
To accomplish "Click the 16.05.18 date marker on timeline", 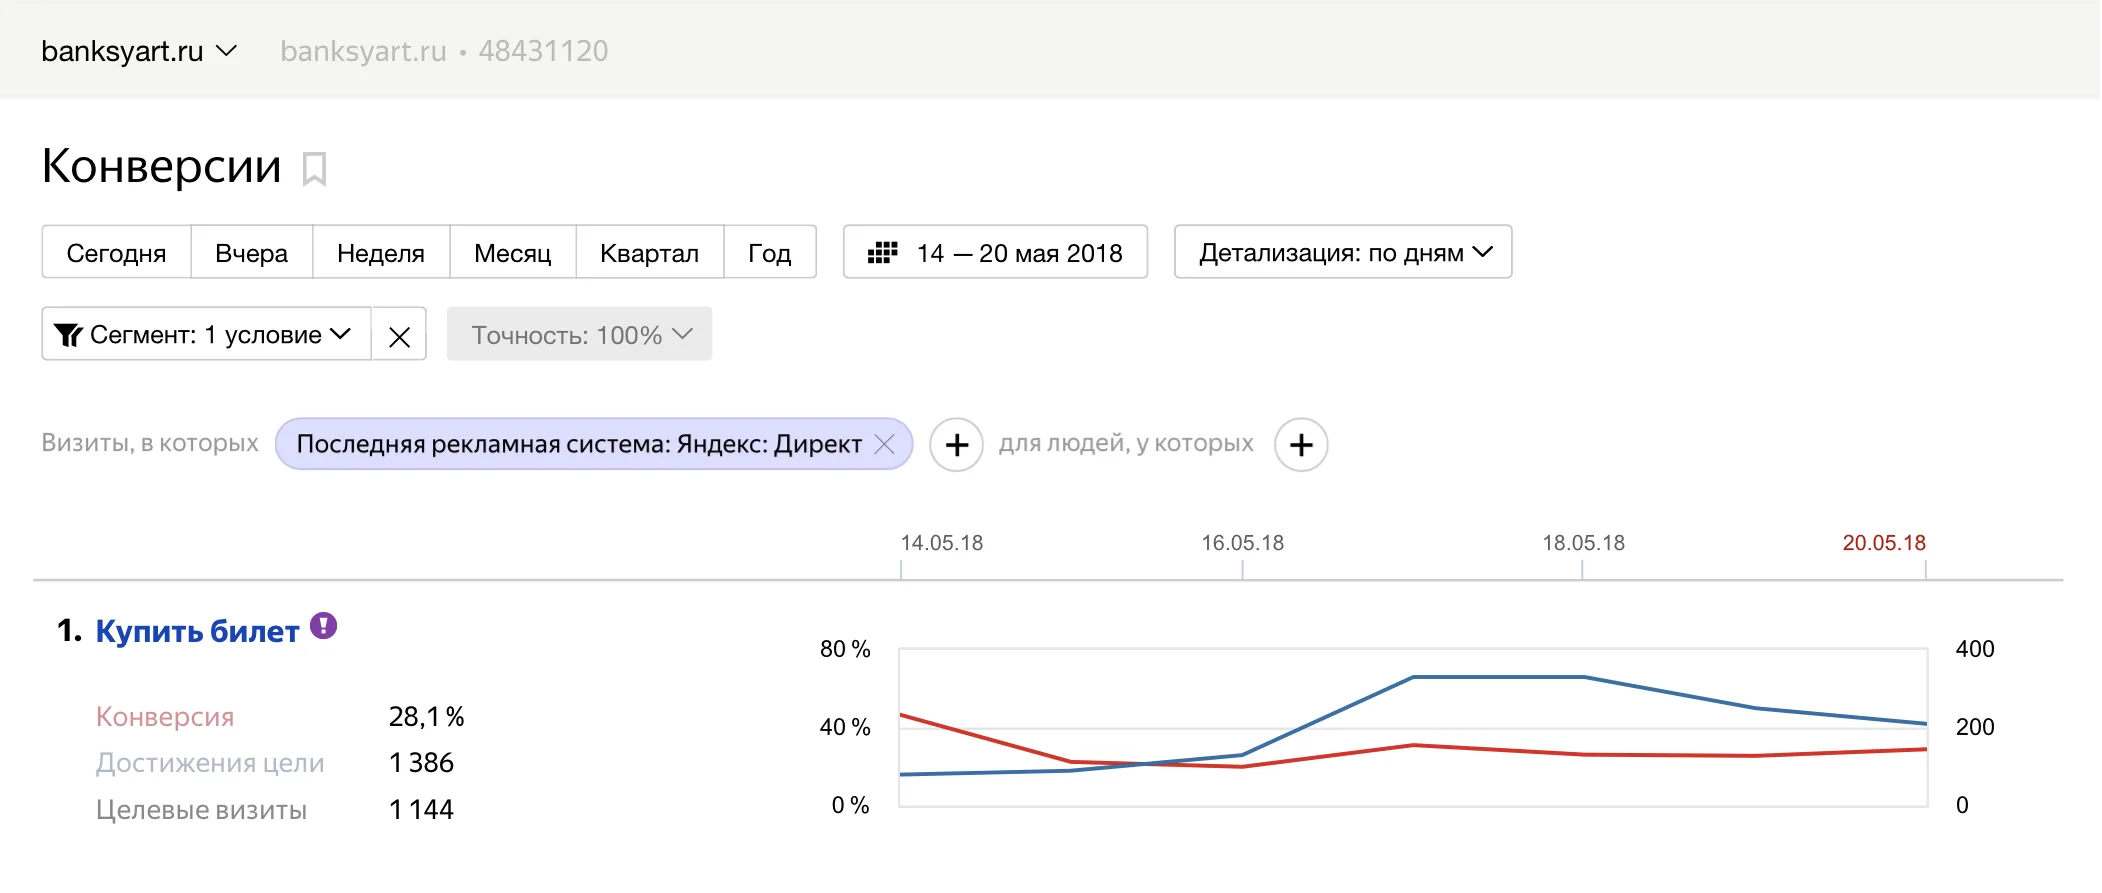I will [1243, 543].
